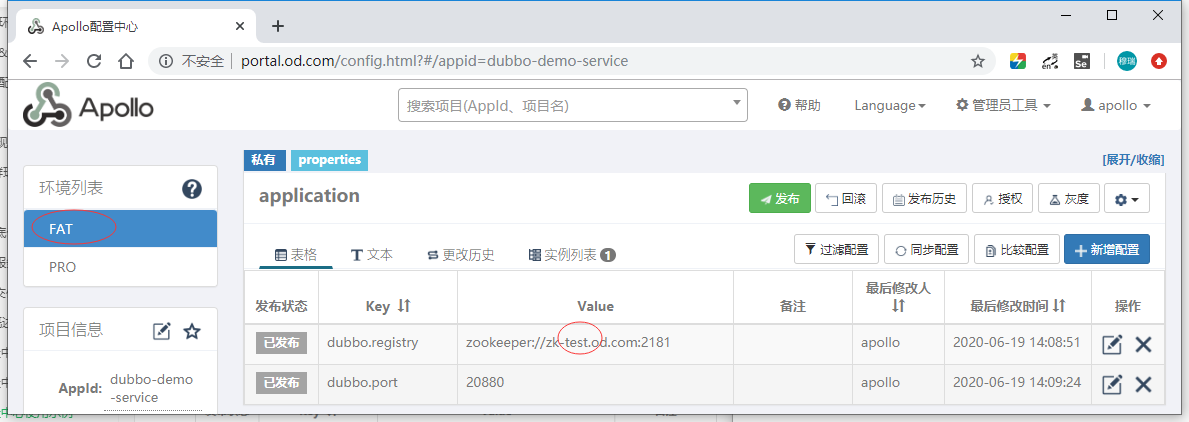Switch to the 更改历史 tab

point(461,255)
